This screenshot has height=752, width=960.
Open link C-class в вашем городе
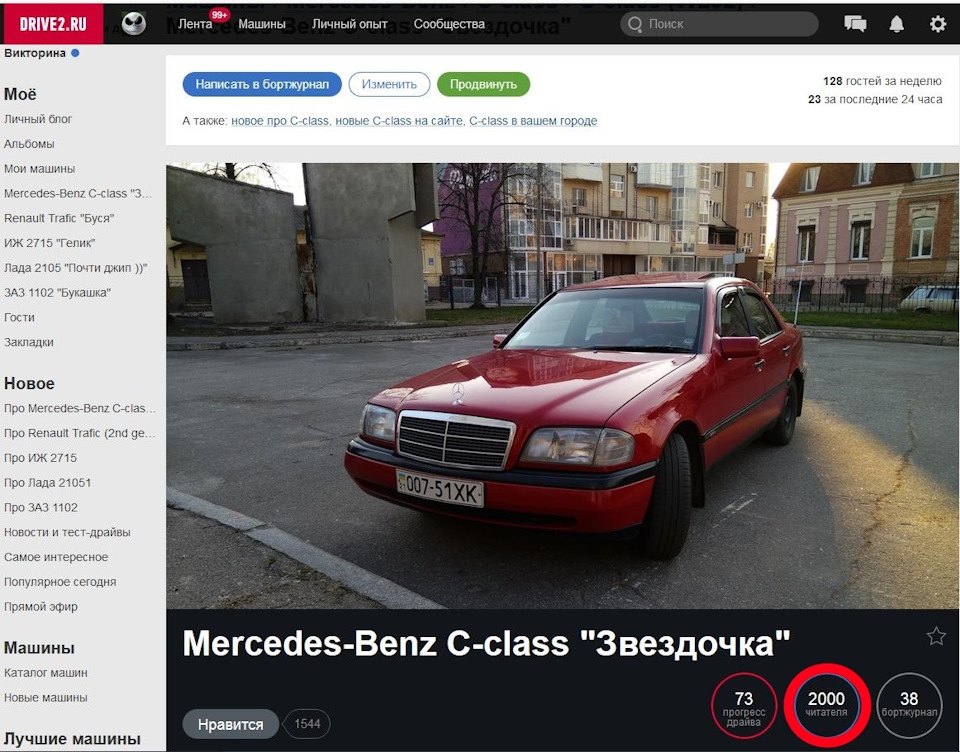point(533,121)
